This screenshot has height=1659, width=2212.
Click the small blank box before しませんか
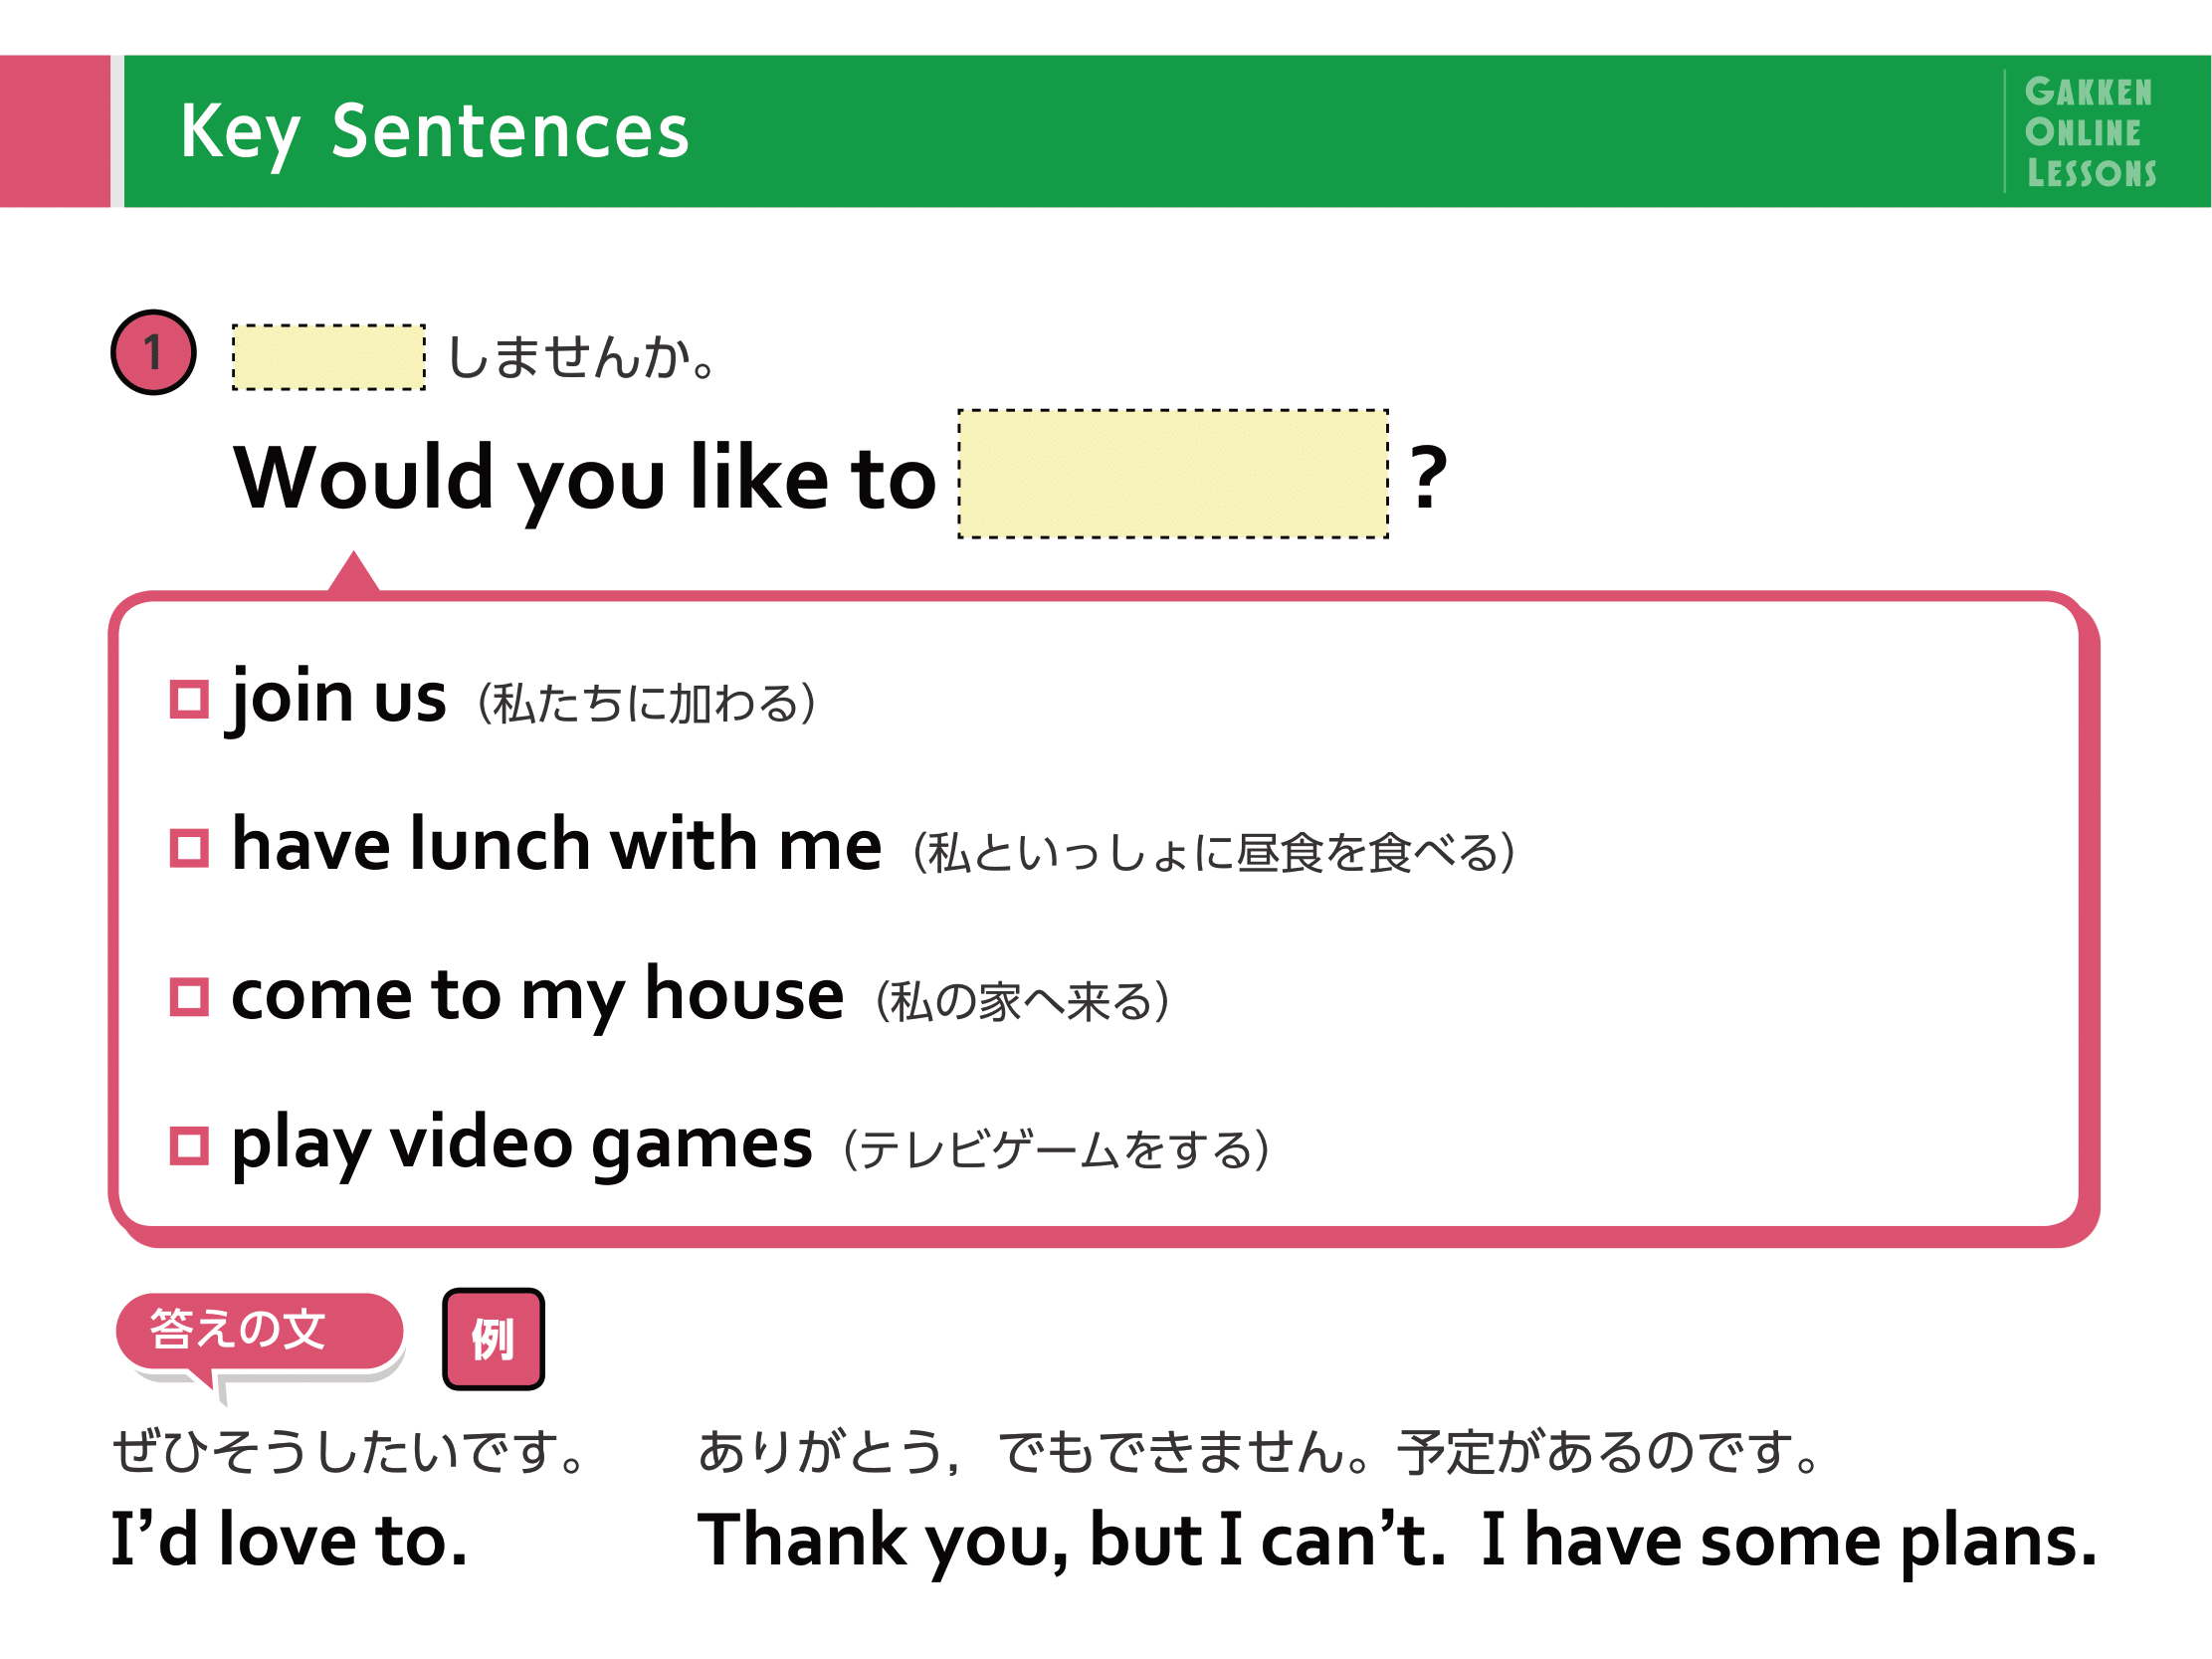(329, 357)
